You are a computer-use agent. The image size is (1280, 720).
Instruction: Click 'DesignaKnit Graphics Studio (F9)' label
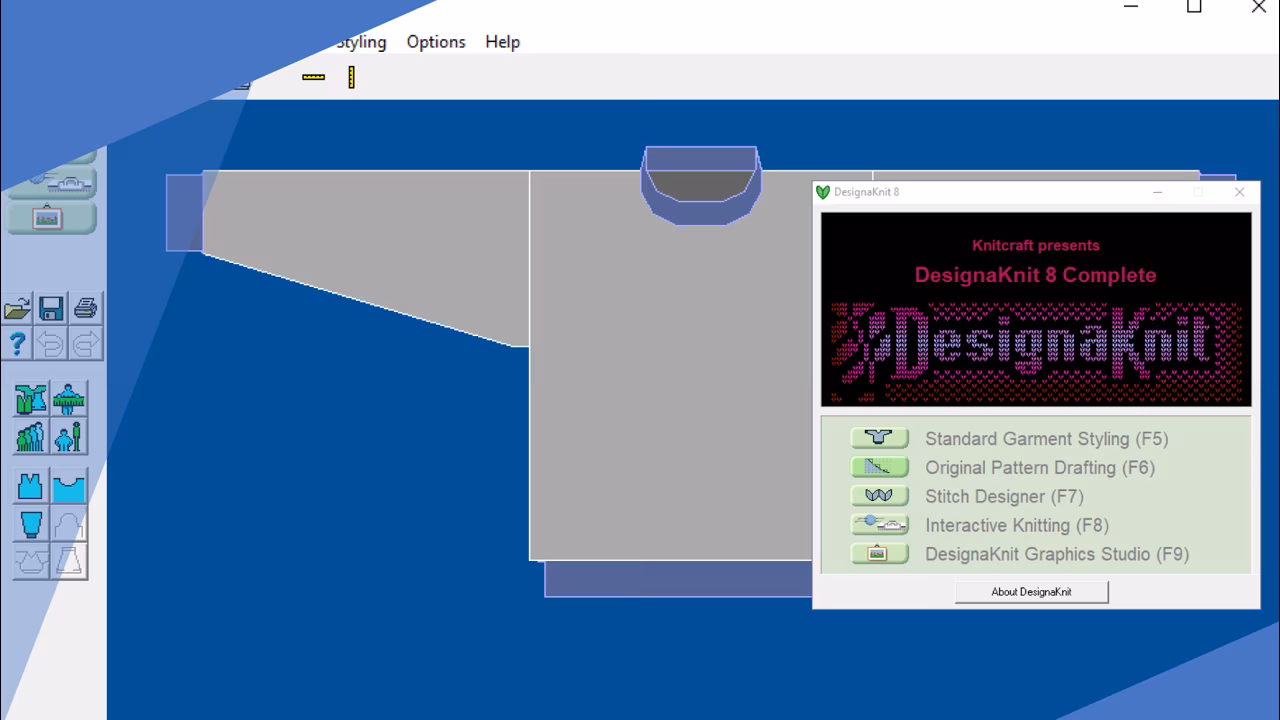(x=1057, y=554)
